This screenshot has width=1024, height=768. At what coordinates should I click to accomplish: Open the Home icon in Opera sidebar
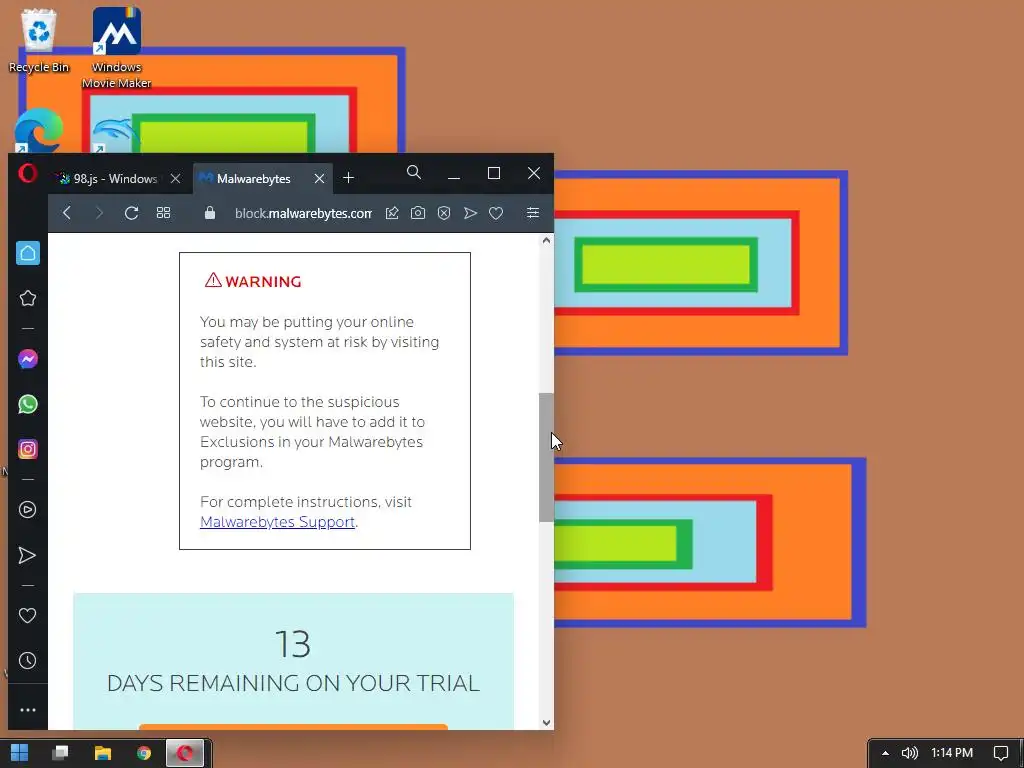pos(27,253)
